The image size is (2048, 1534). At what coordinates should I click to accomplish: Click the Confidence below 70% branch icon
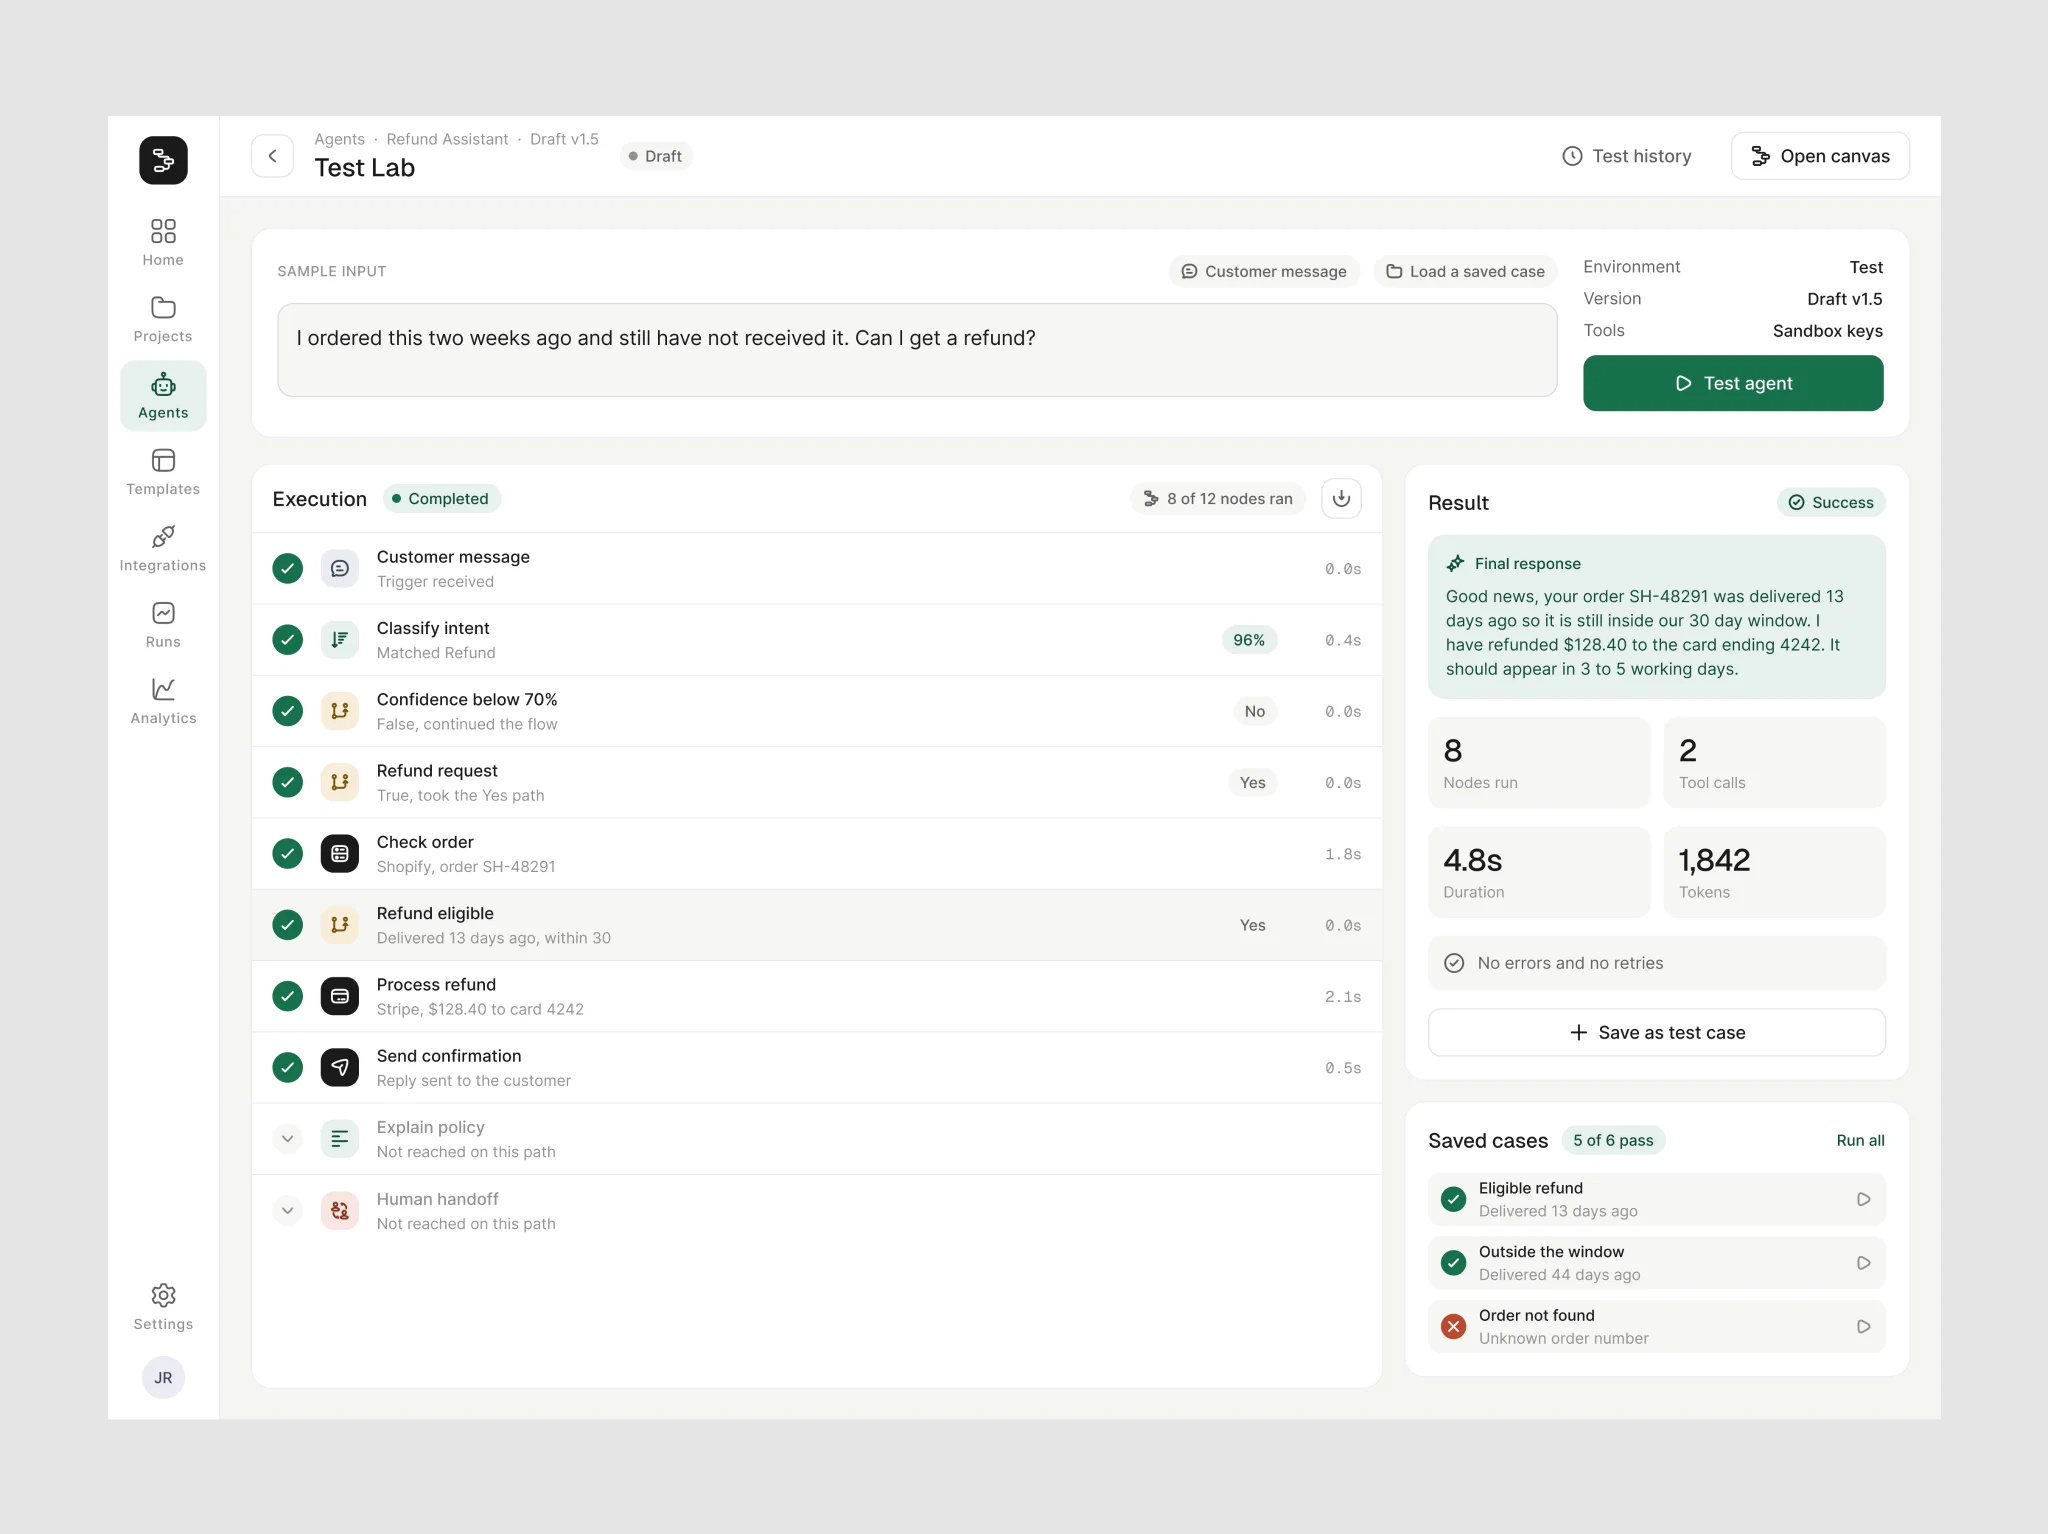[x=340, y=711]
